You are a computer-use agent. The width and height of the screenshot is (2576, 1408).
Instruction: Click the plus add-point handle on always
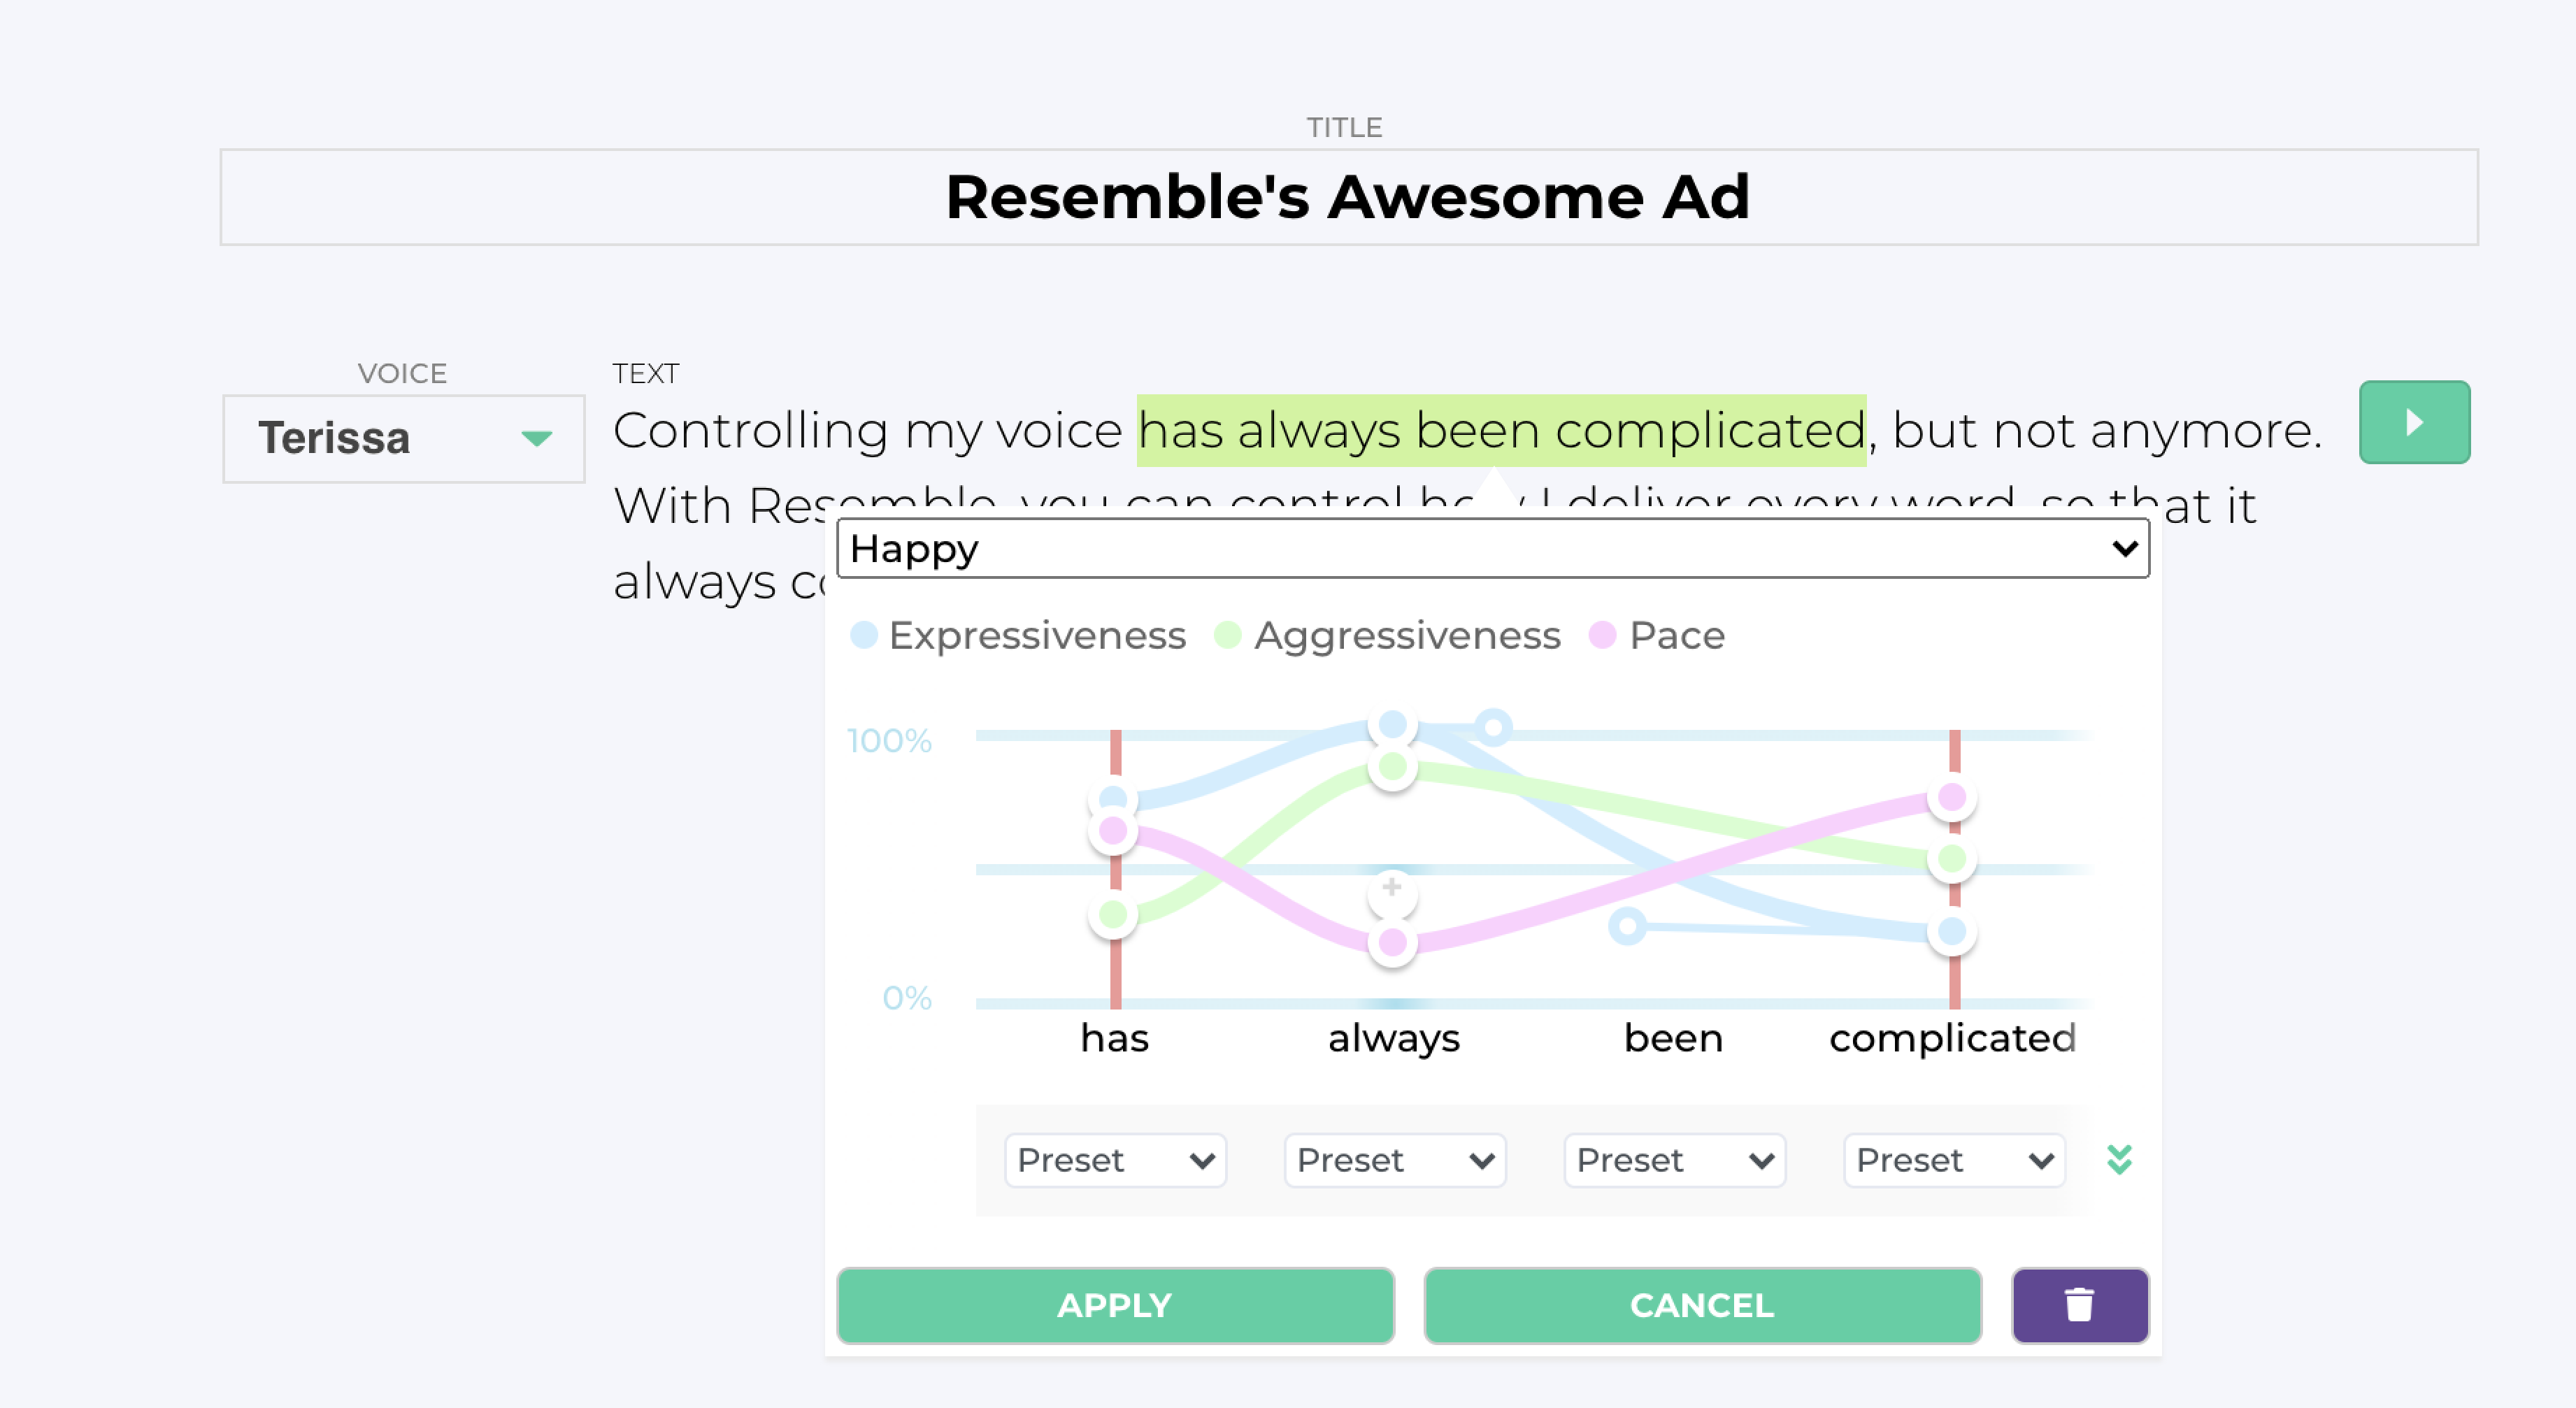1392,889
